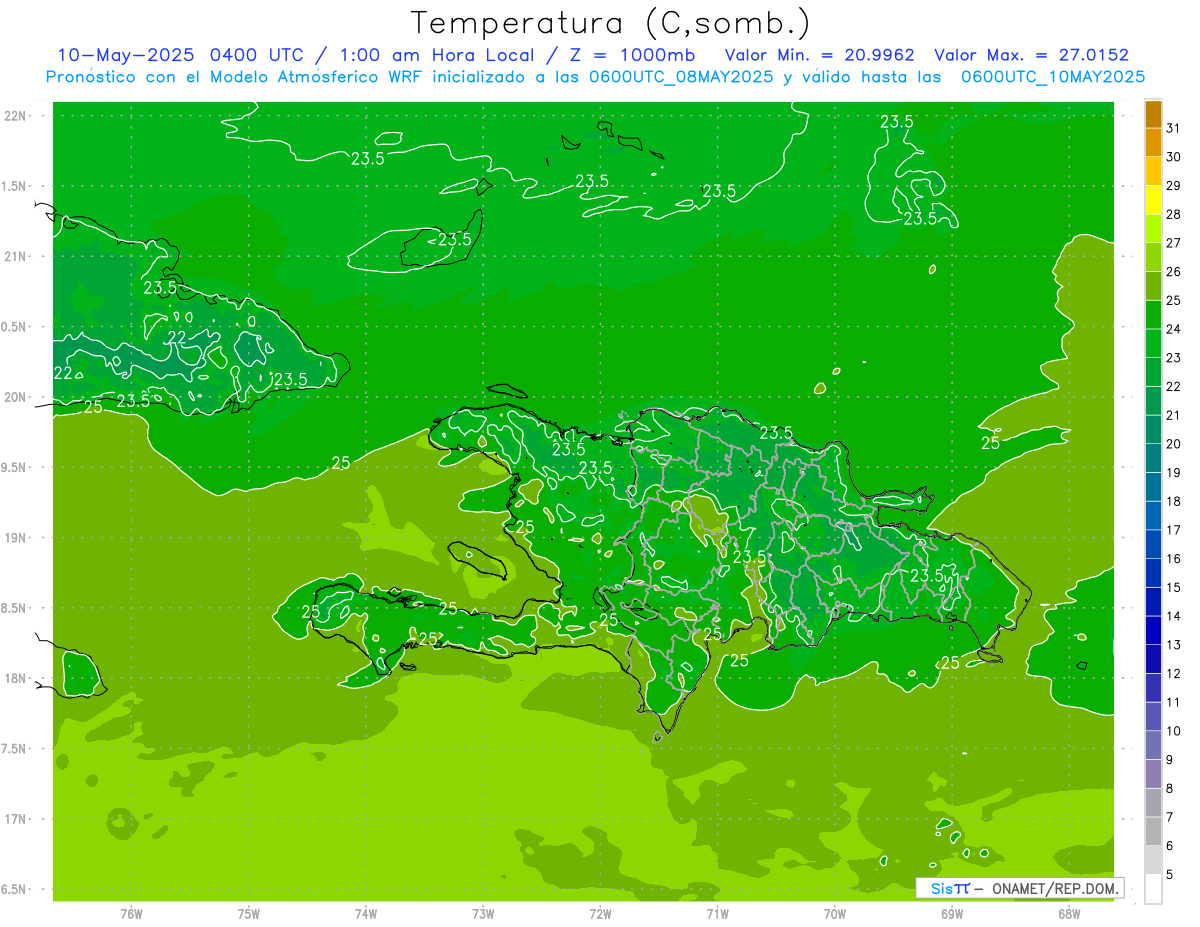This screenshot has height=927, width=1200.
Task: Click the 75W longitude axis label
Action: click(249, 913)
